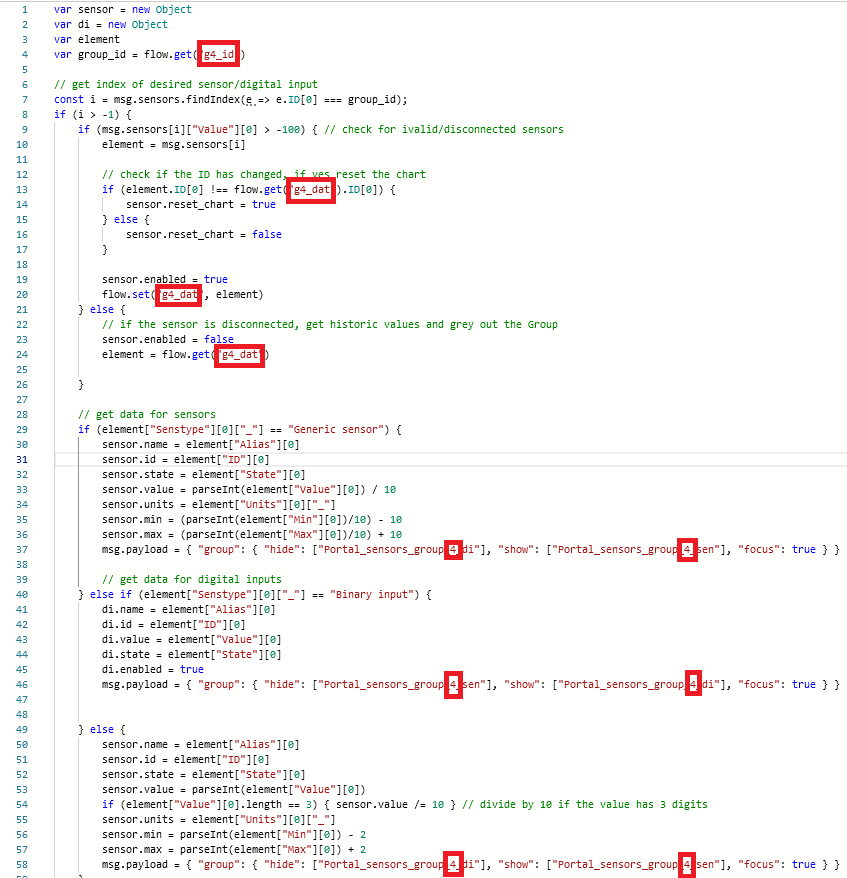
Task: Click the "Generic sensor" string on line 29
Action: click(x=336, y=429)
